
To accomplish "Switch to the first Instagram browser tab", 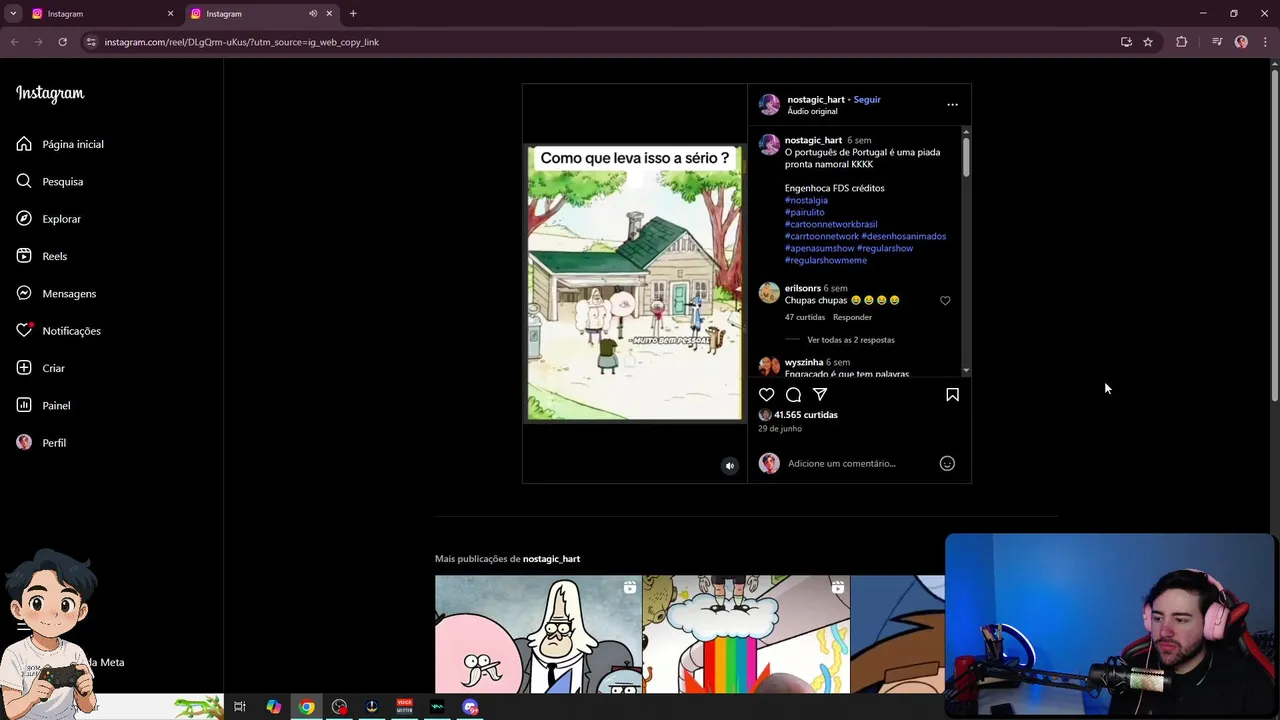I will (x=98, y=14).
